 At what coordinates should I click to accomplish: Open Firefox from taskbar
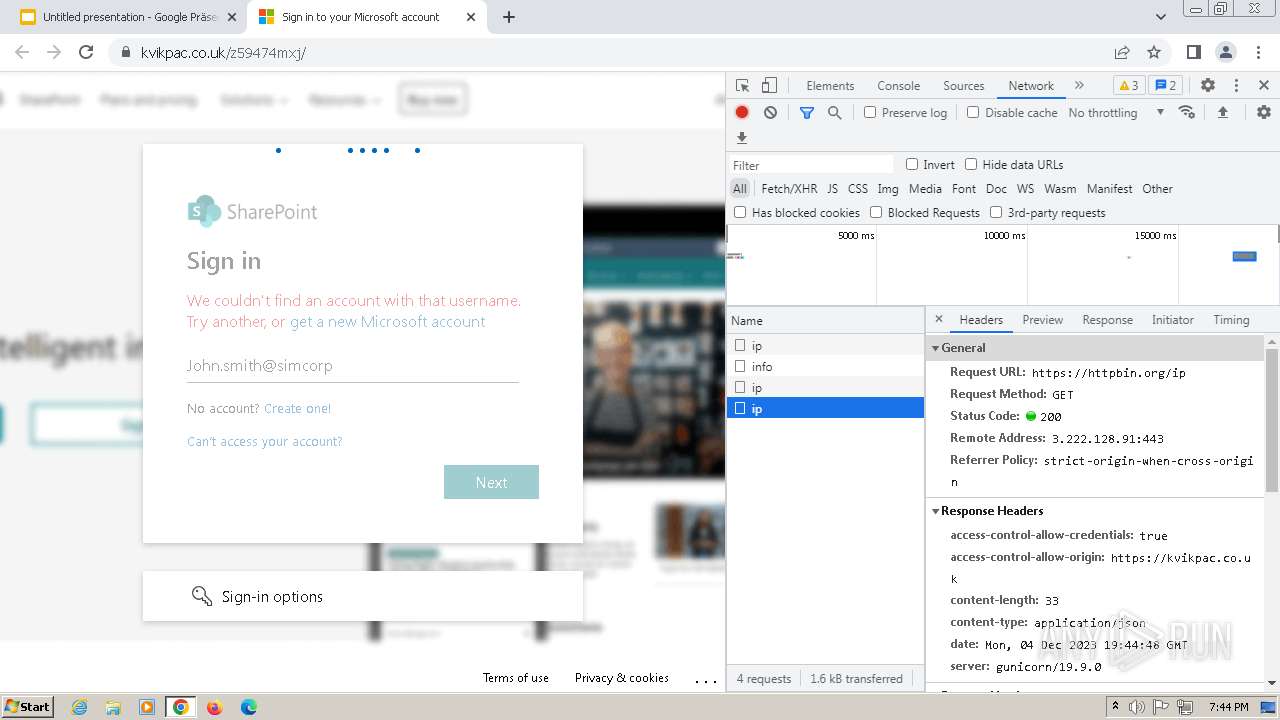(214, 707)
